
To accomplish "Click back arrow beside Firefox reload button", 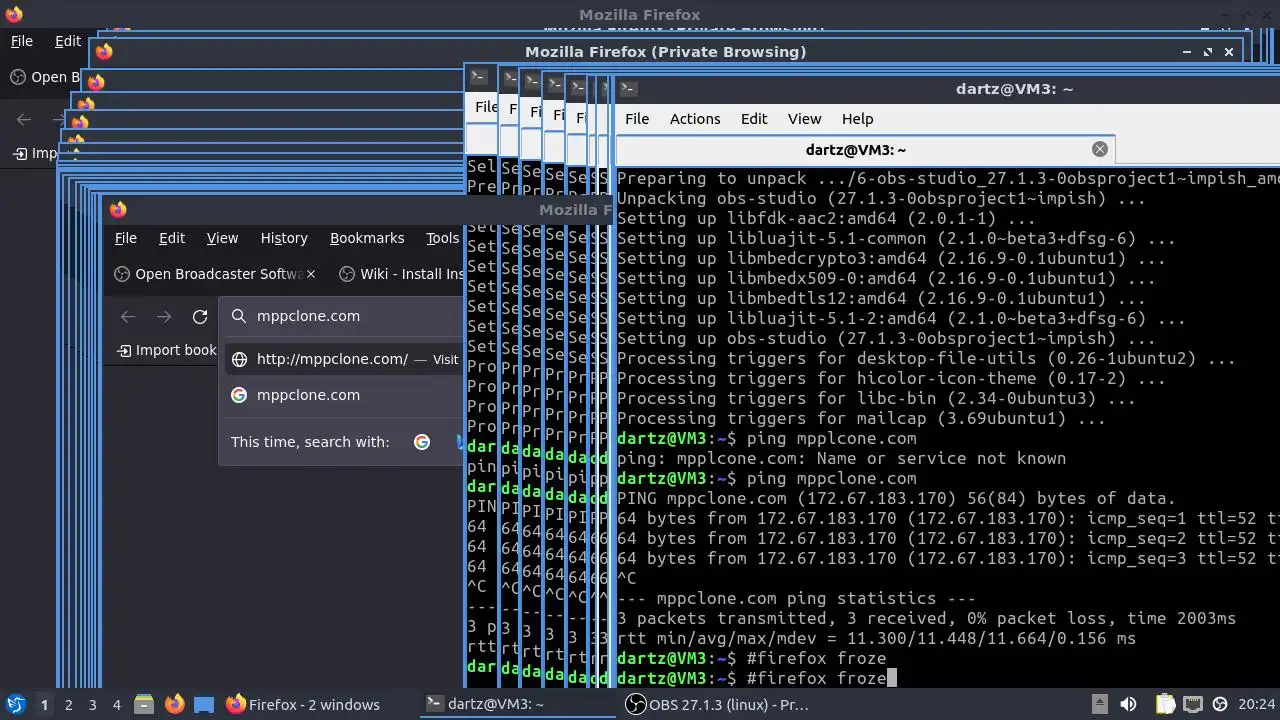I will click(x=128, y=316).
